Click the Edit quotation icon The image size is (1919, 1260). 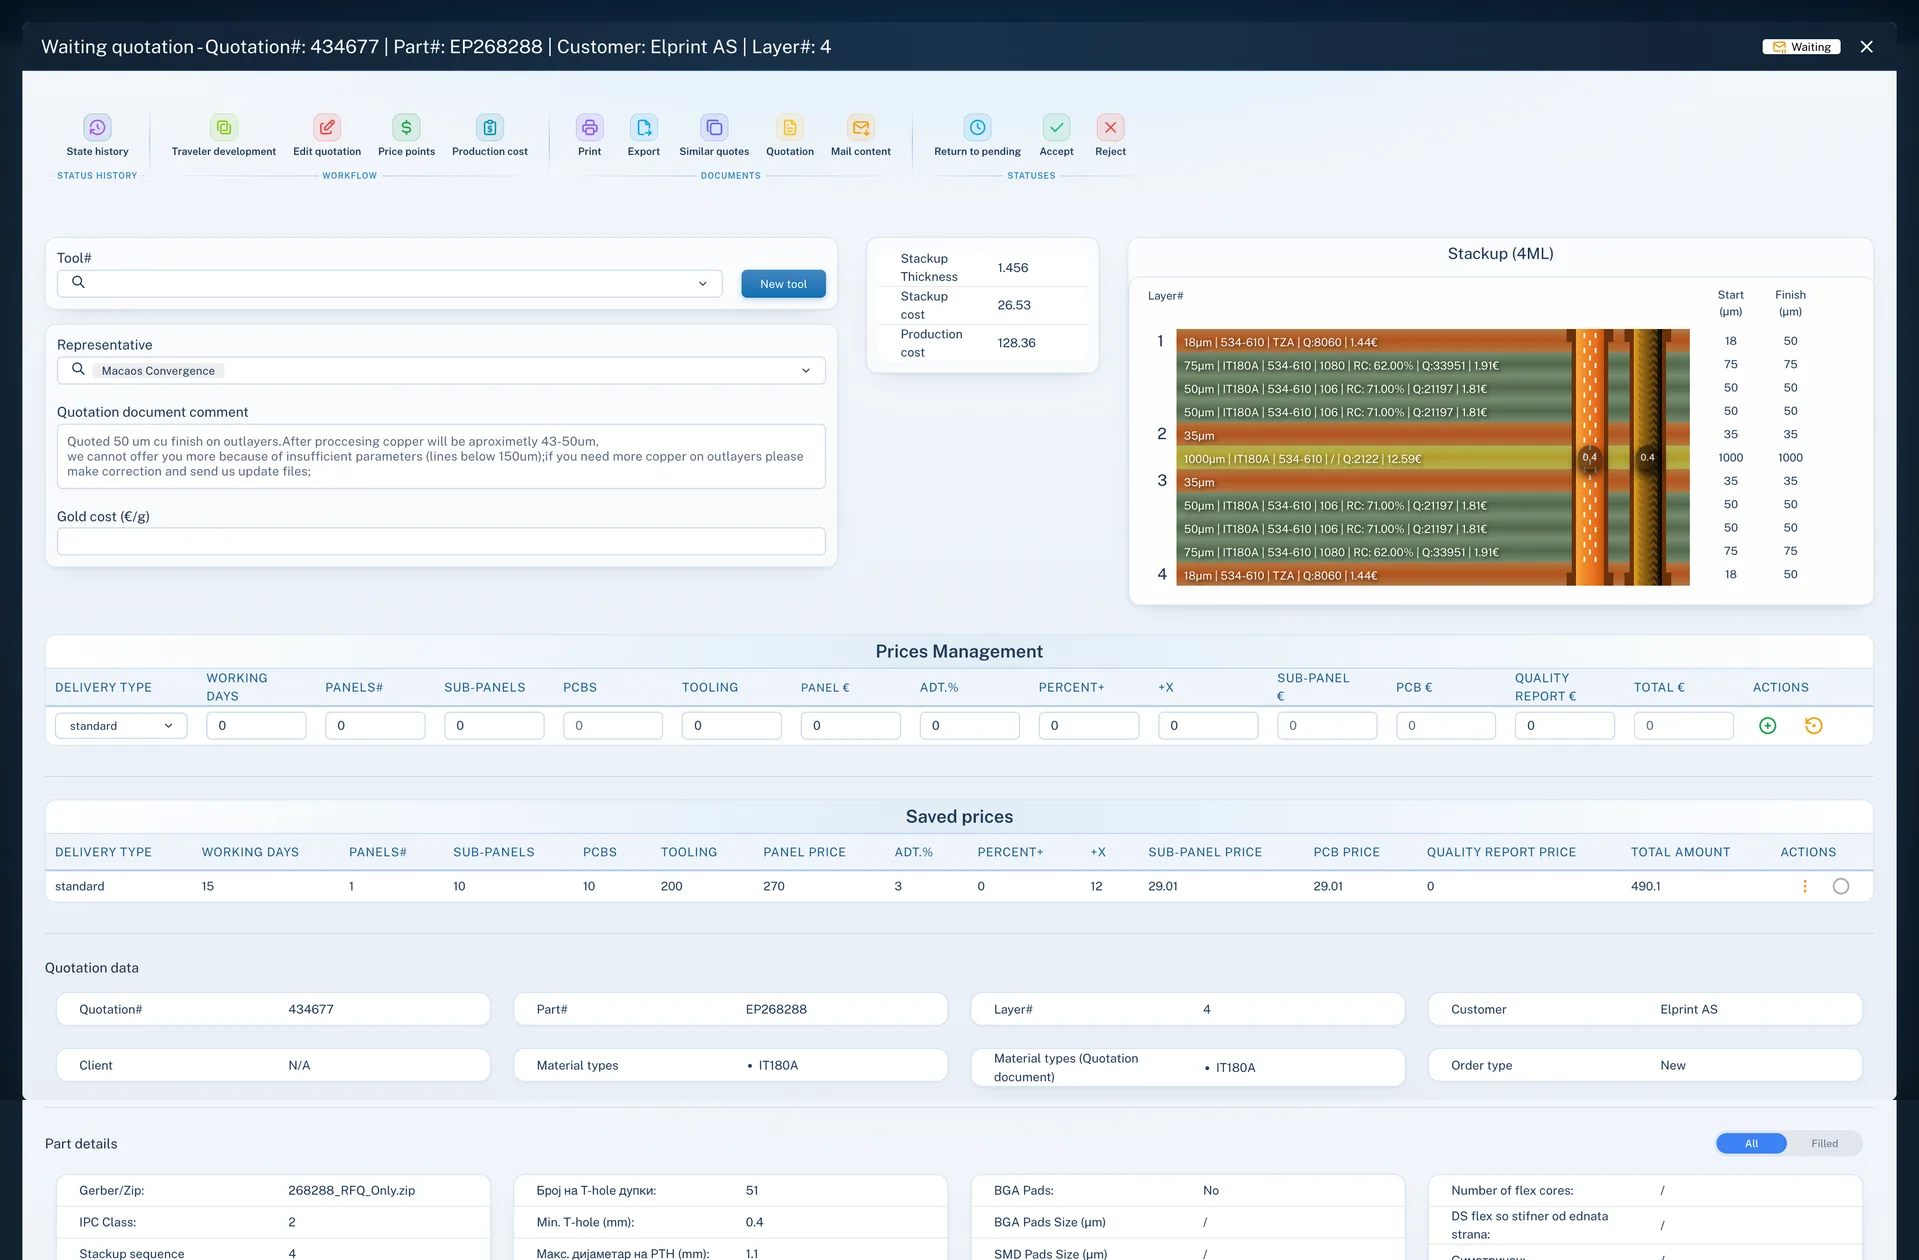click(327, 128)
